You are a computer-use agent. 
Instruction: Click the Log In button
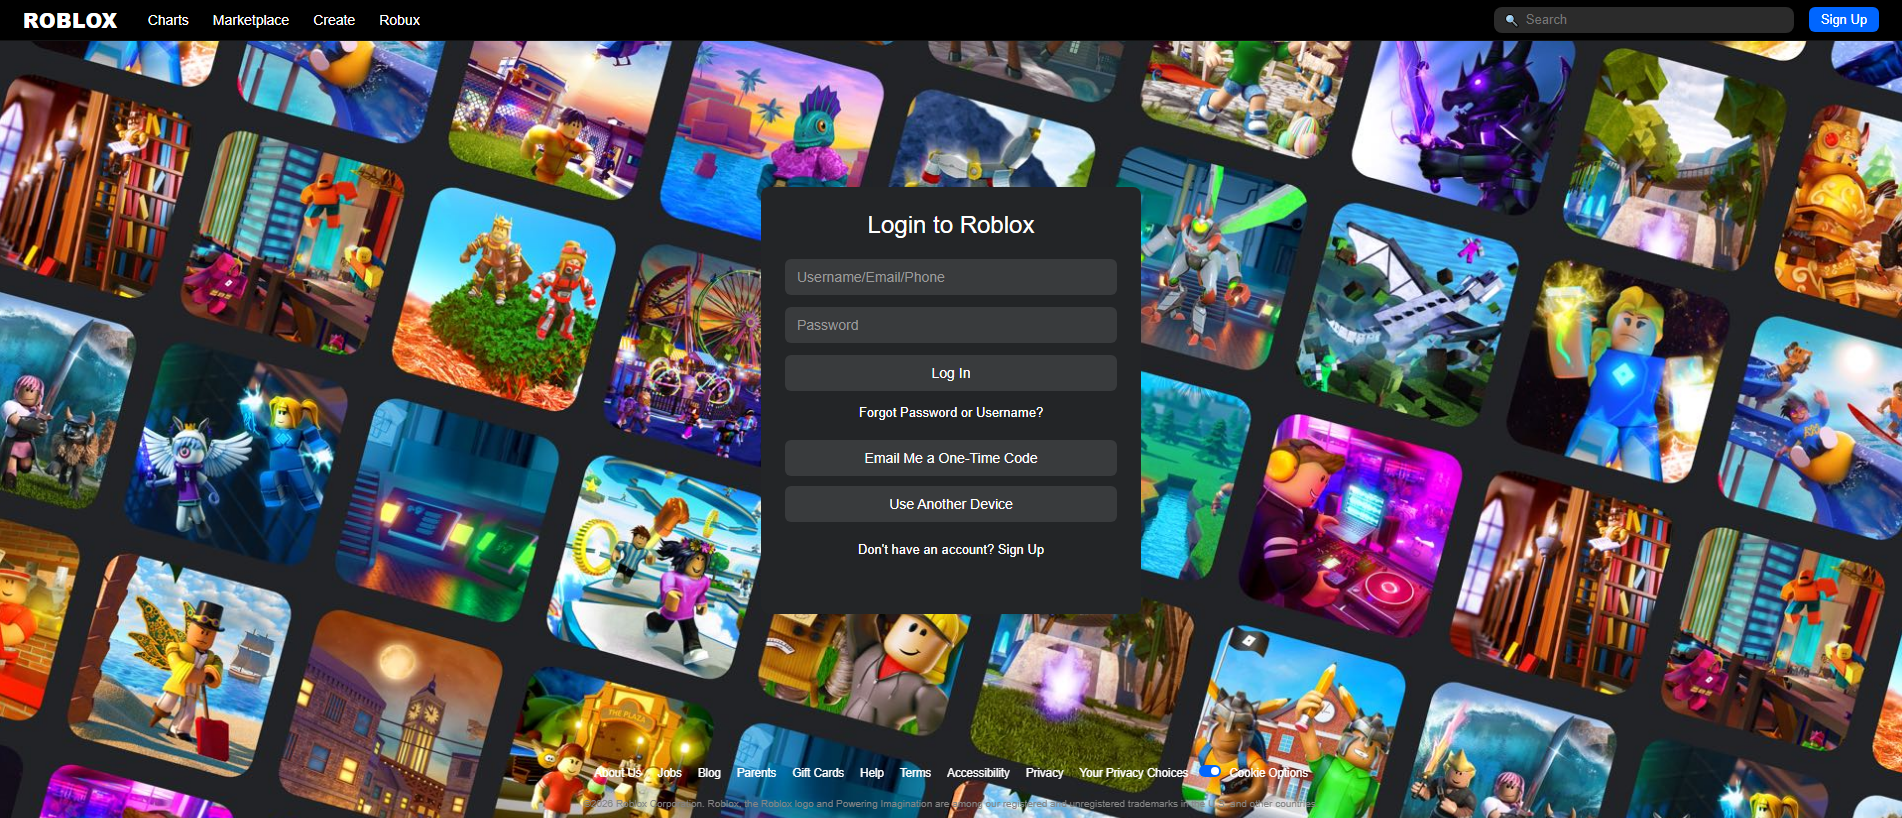[951, 373]
